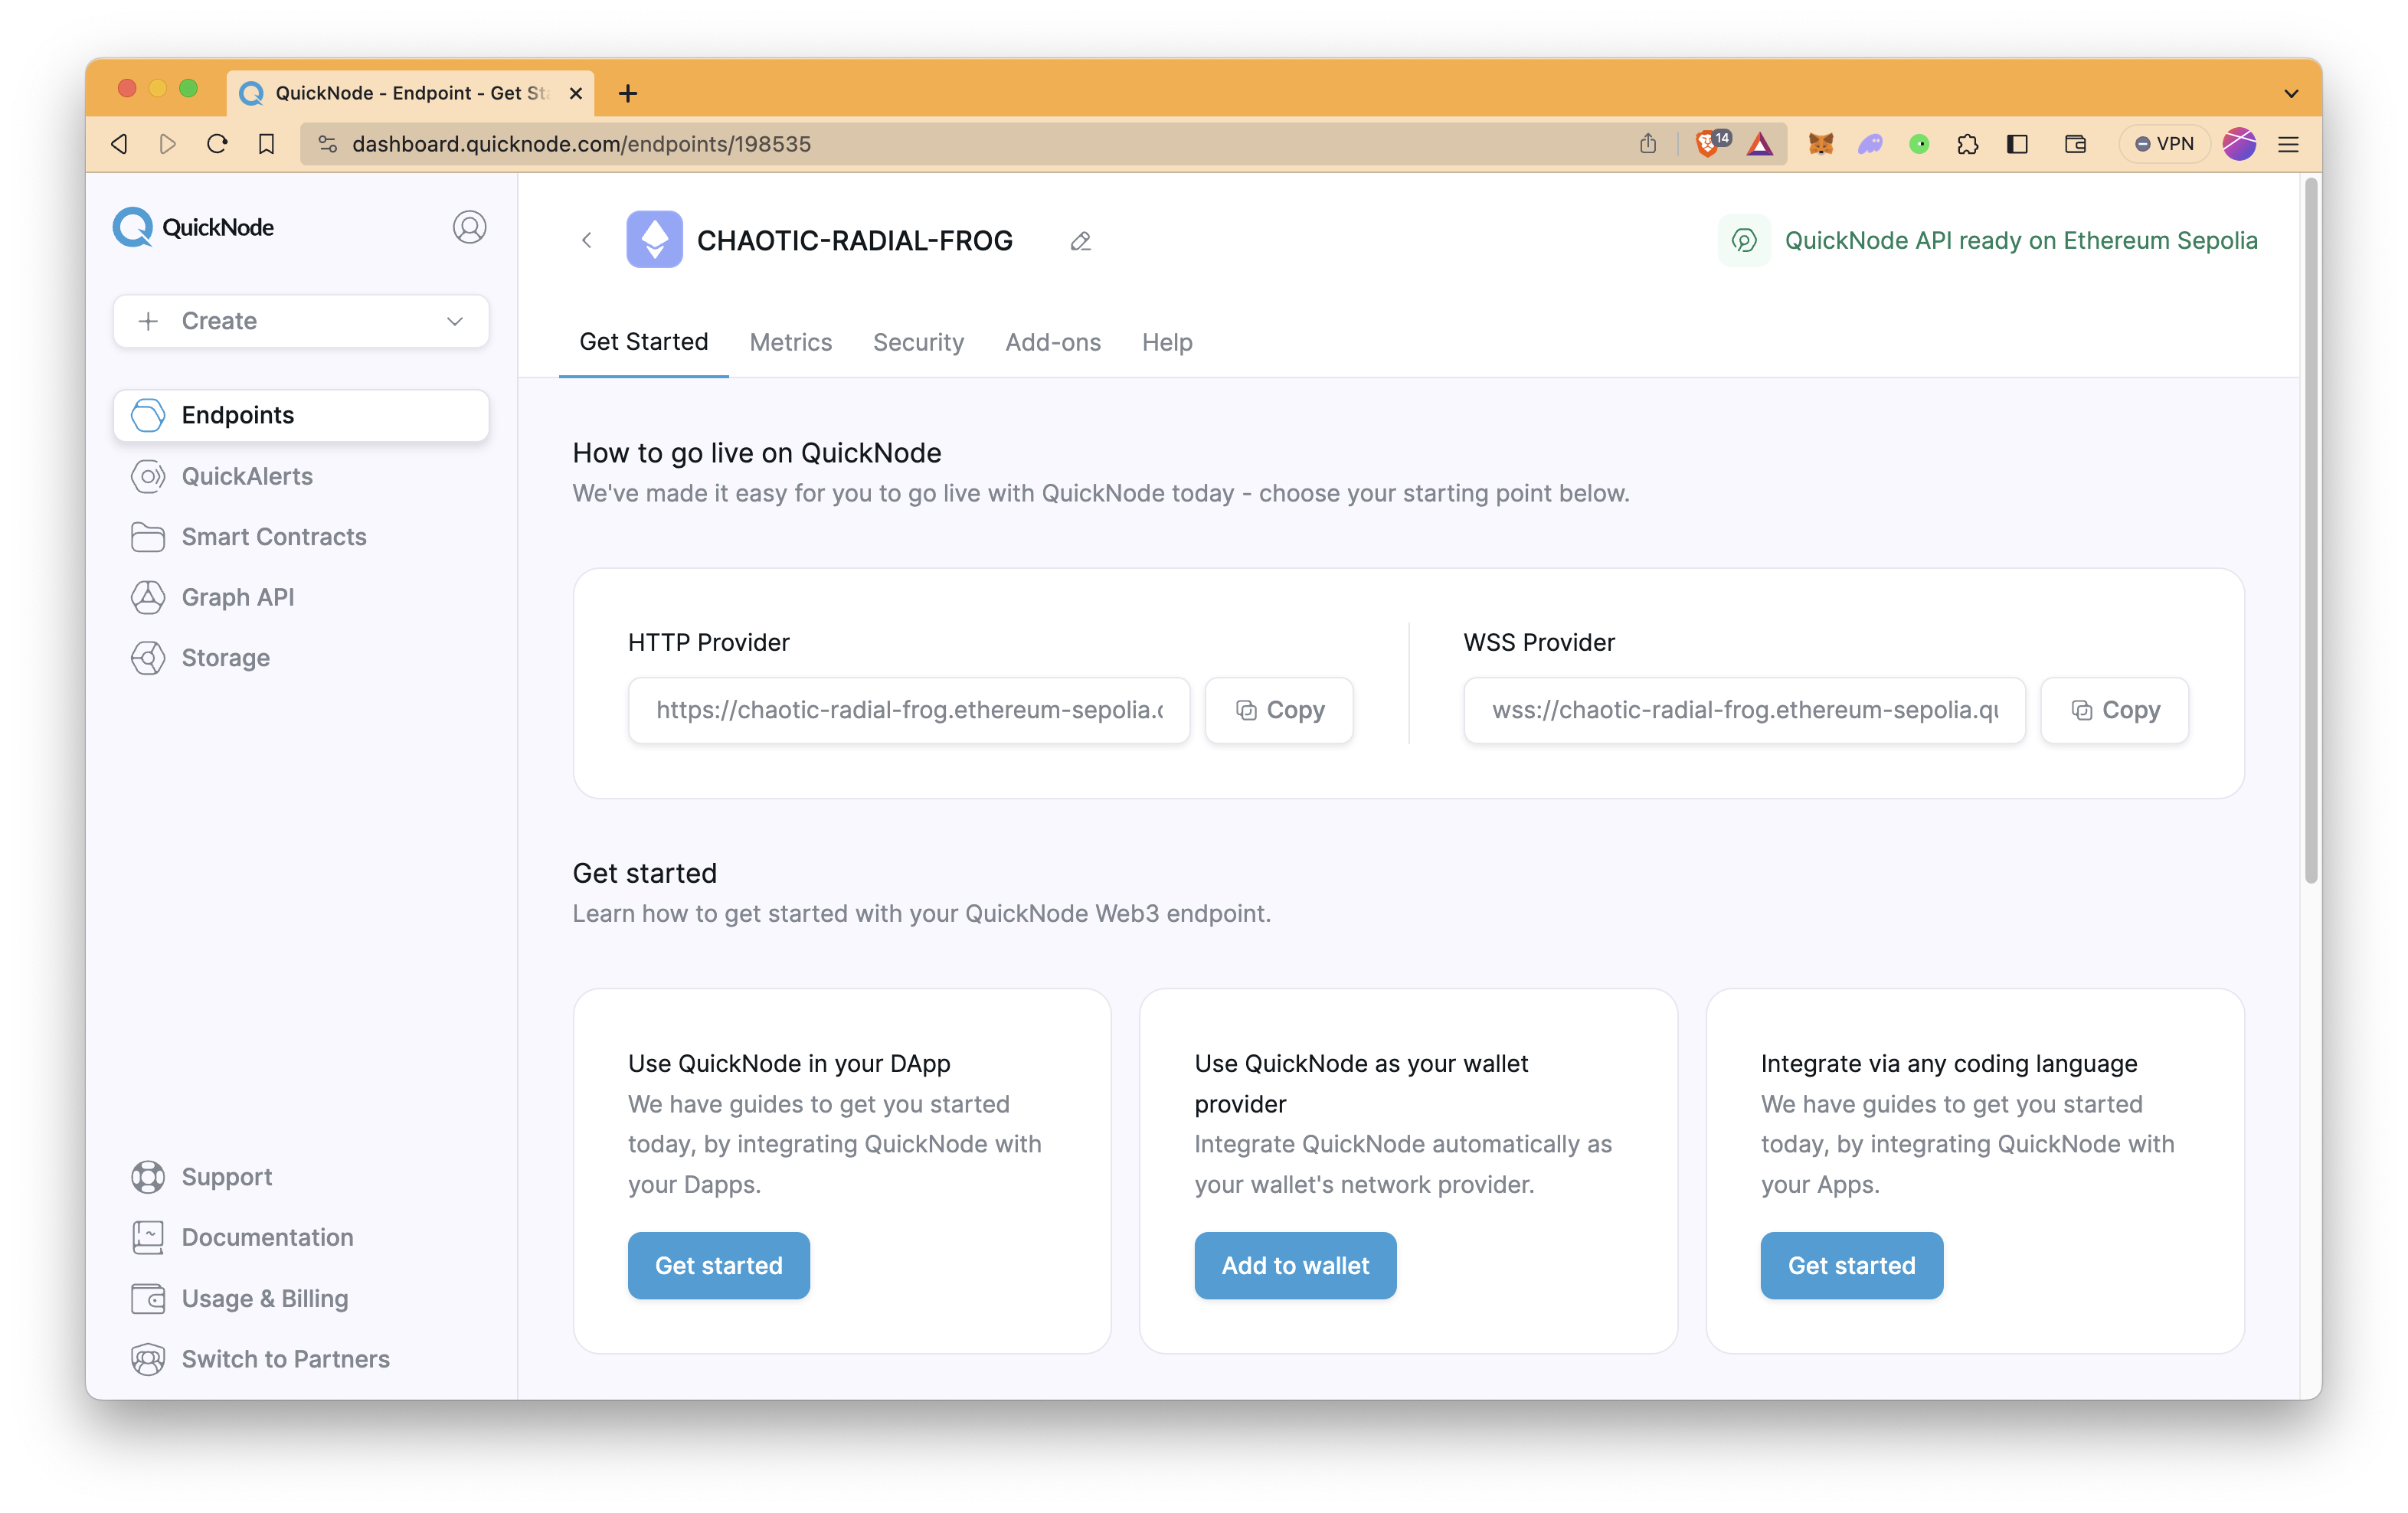The image size is (2408, 1513).
Task: Expand the Create dropdown
Action: click(301, 321)
